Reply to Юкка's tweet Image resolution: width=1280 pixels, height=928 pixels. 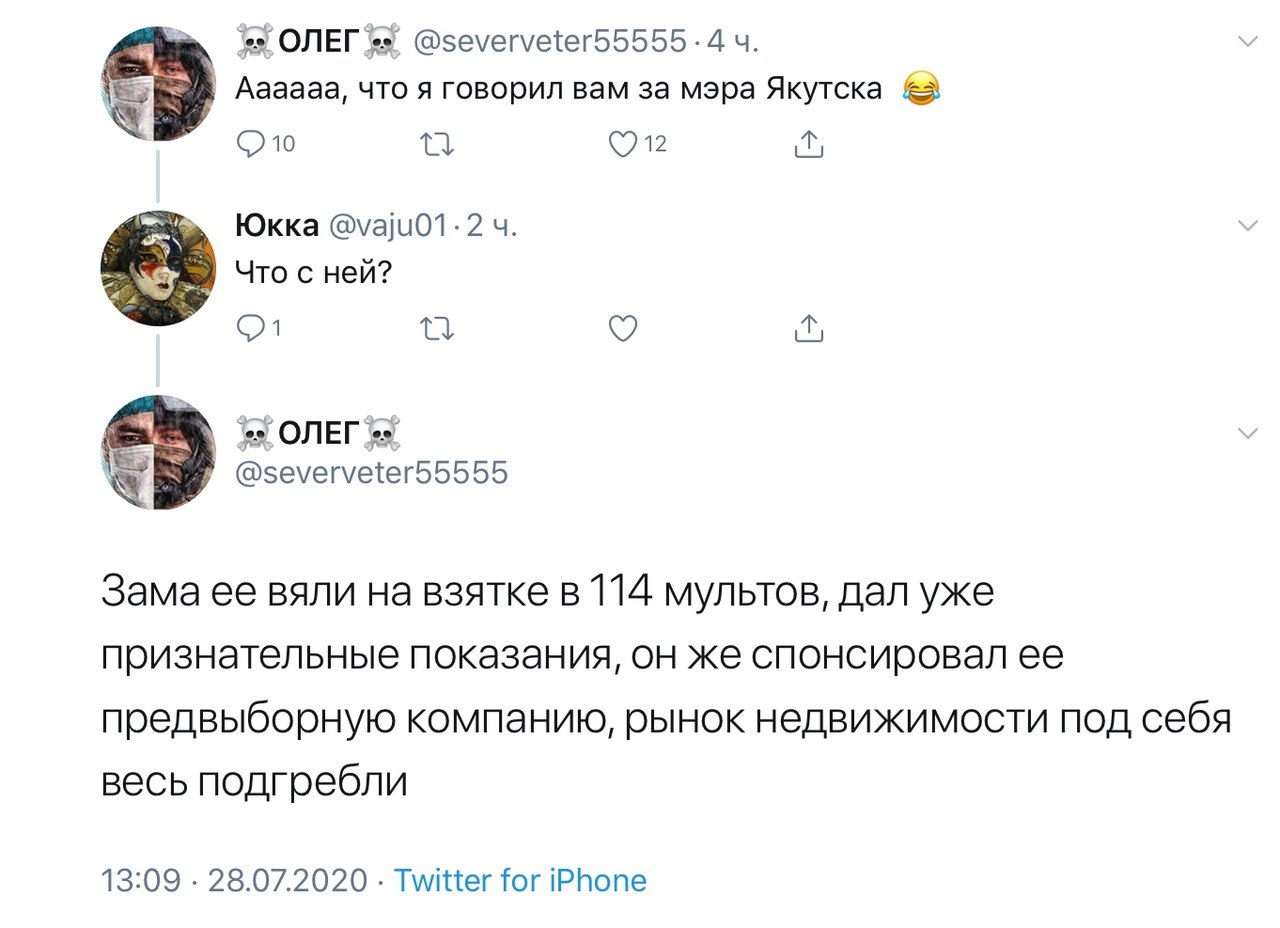[250, 328]
